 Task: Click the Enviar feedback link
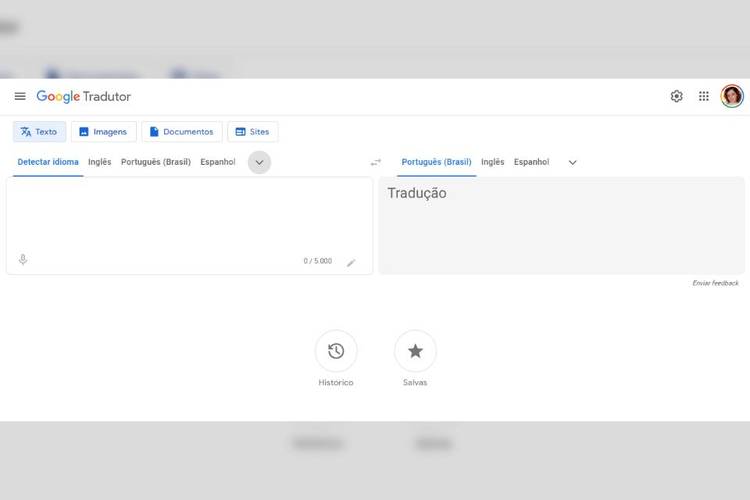coord(716,283)
